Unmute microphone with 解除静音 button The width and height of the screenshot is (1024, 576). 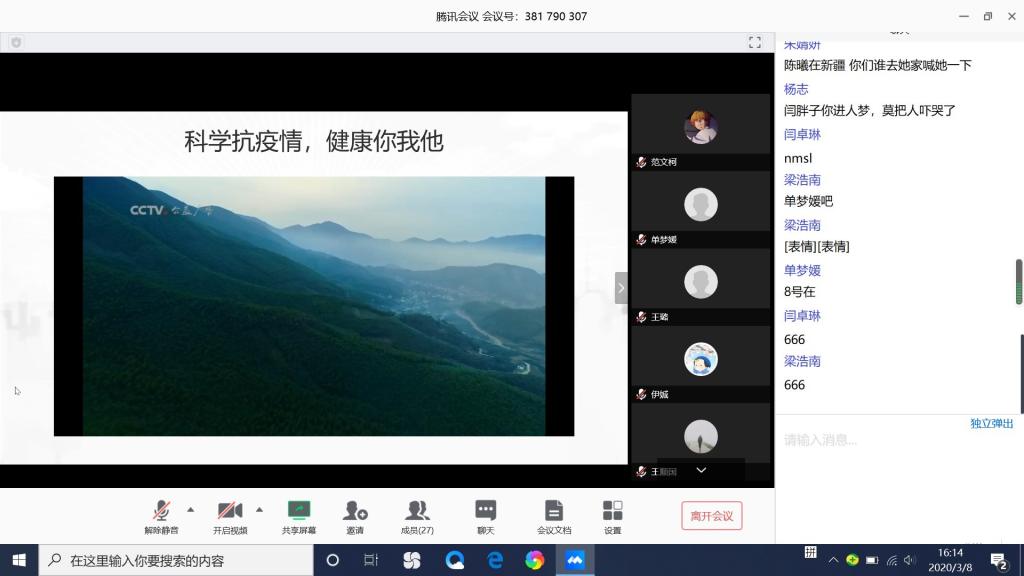point(161,515)
